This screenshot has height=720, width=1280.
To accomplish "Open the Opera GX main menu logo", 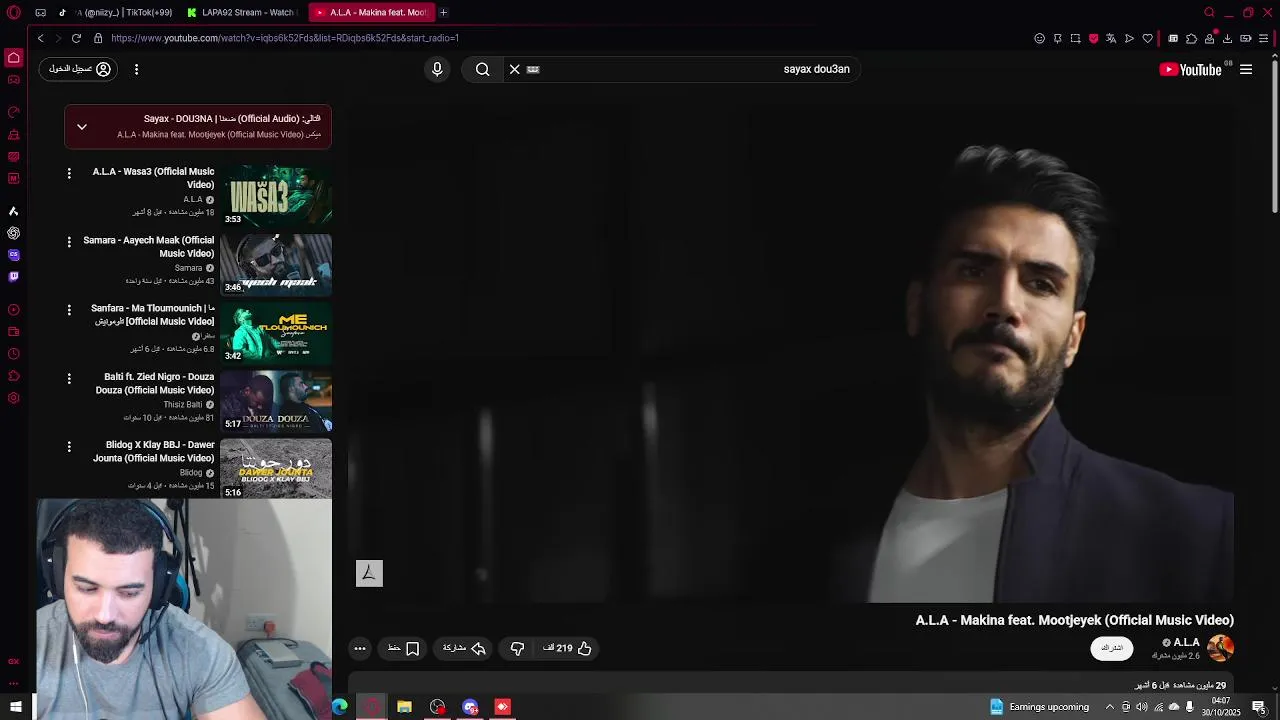I will click(13, 12).
